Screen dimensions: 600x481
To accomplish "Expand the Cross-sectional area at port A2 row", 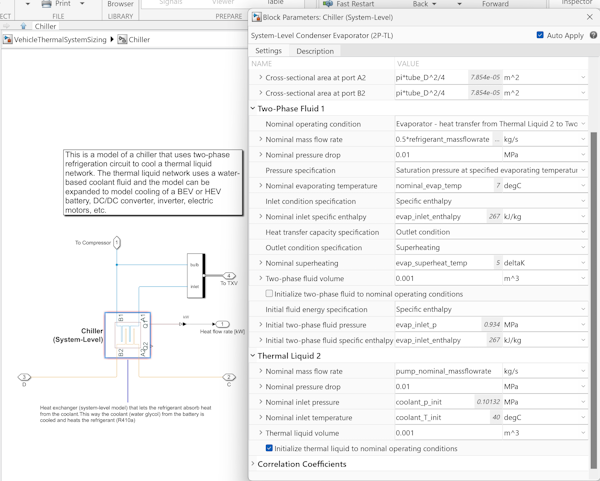I will coord(261,77).
